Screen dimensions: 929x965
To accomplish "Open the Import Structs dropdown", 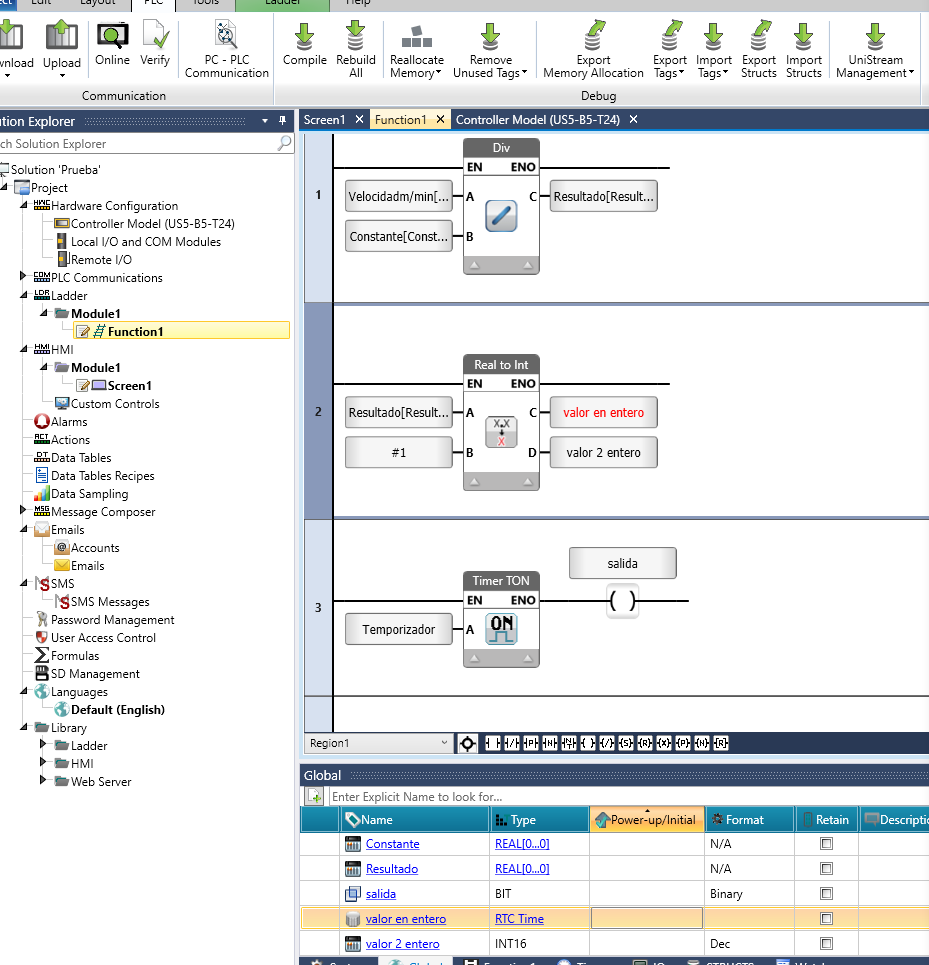I will click(803, 47).
